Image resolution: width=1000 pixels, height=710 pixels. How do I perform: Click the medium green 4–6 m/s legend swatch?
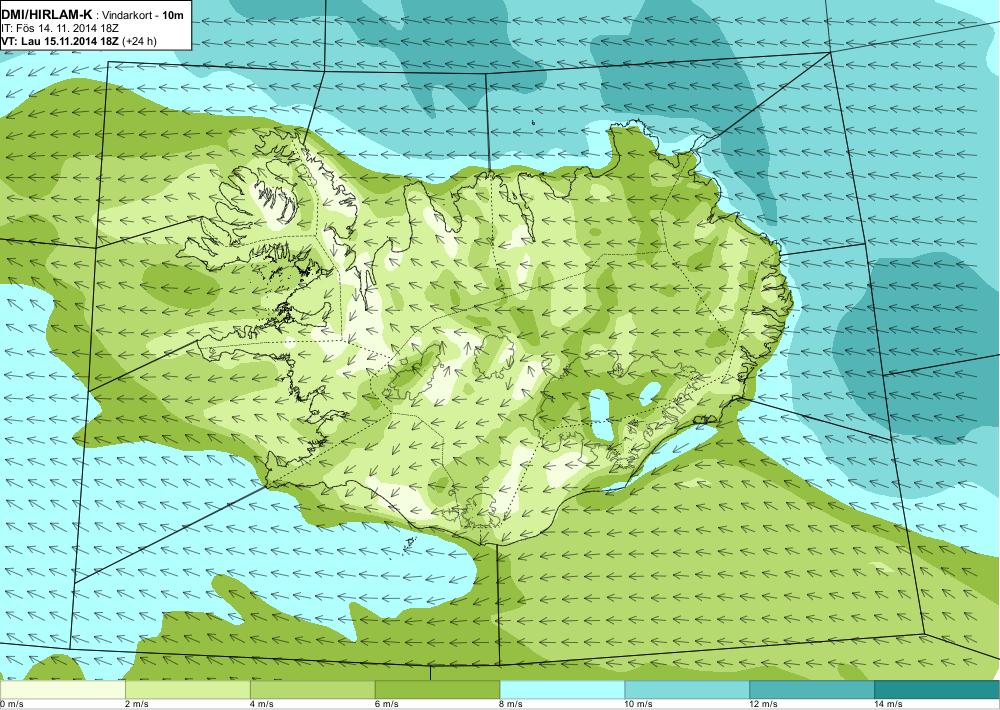point(312,690)
